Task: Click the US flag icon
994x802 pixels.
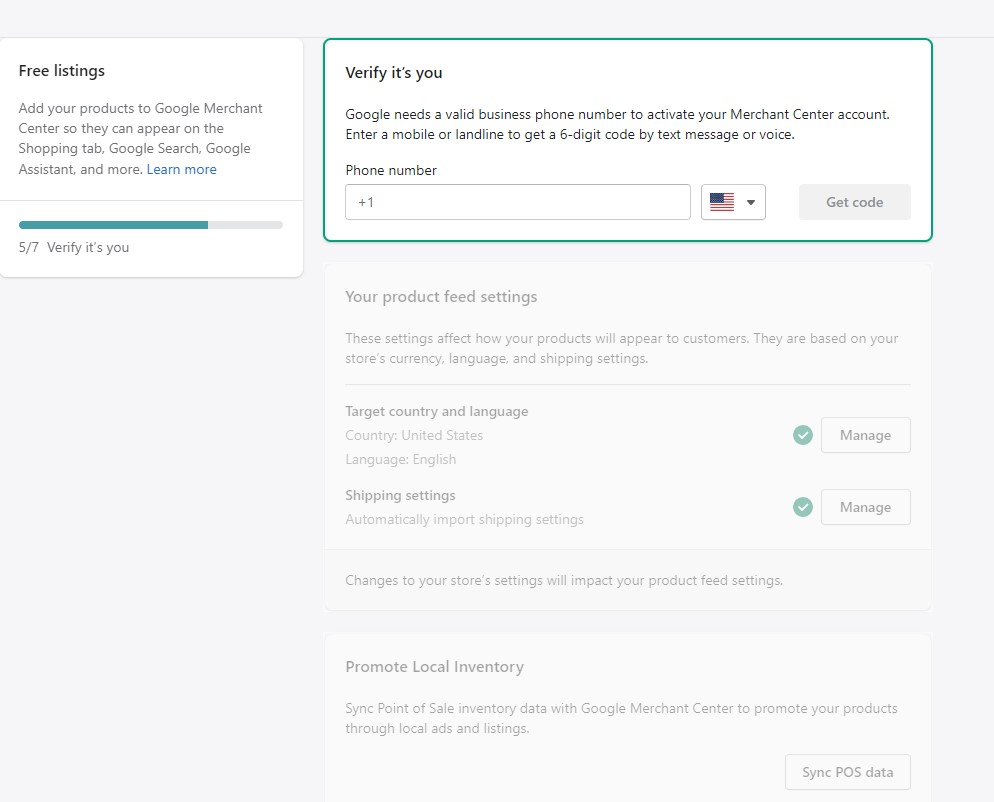Action: 721,202
